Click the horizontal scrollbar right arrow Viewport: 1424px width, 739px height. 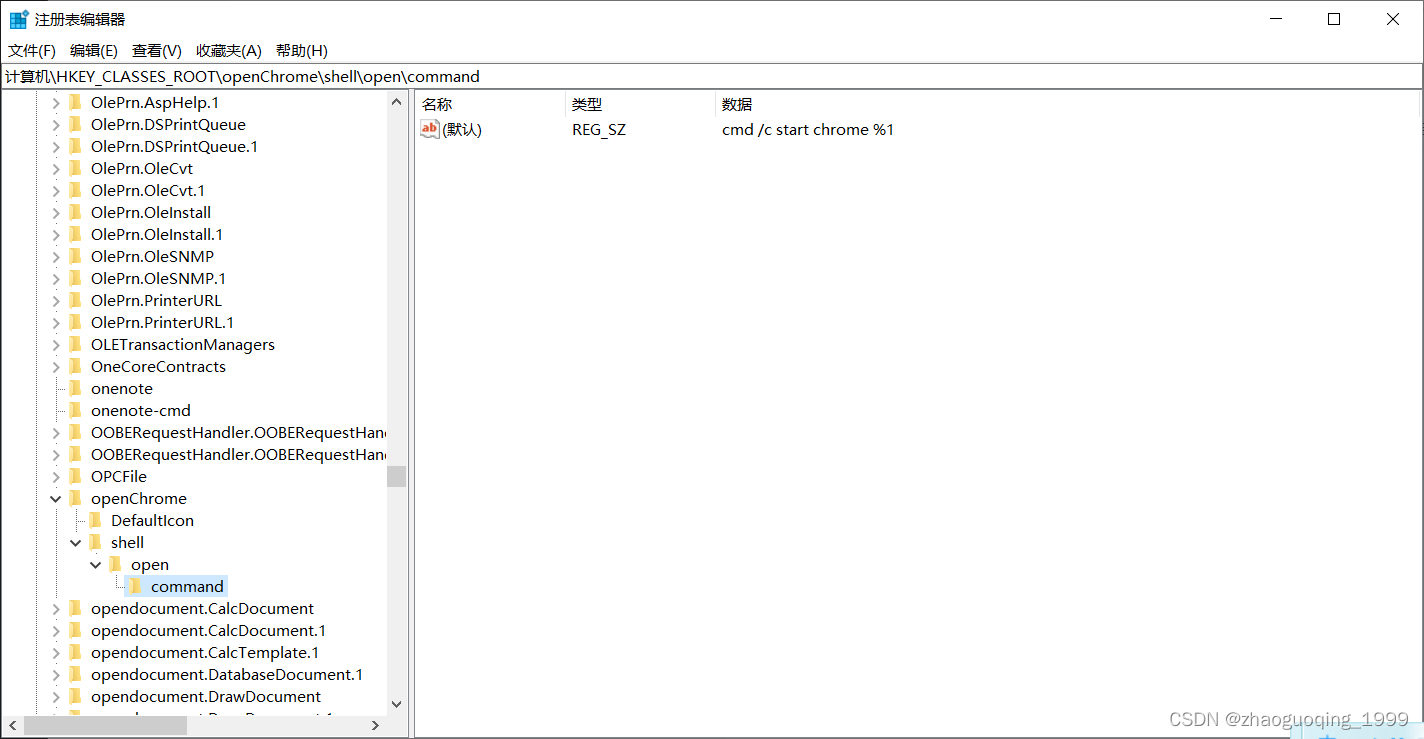tap(376, 725)
